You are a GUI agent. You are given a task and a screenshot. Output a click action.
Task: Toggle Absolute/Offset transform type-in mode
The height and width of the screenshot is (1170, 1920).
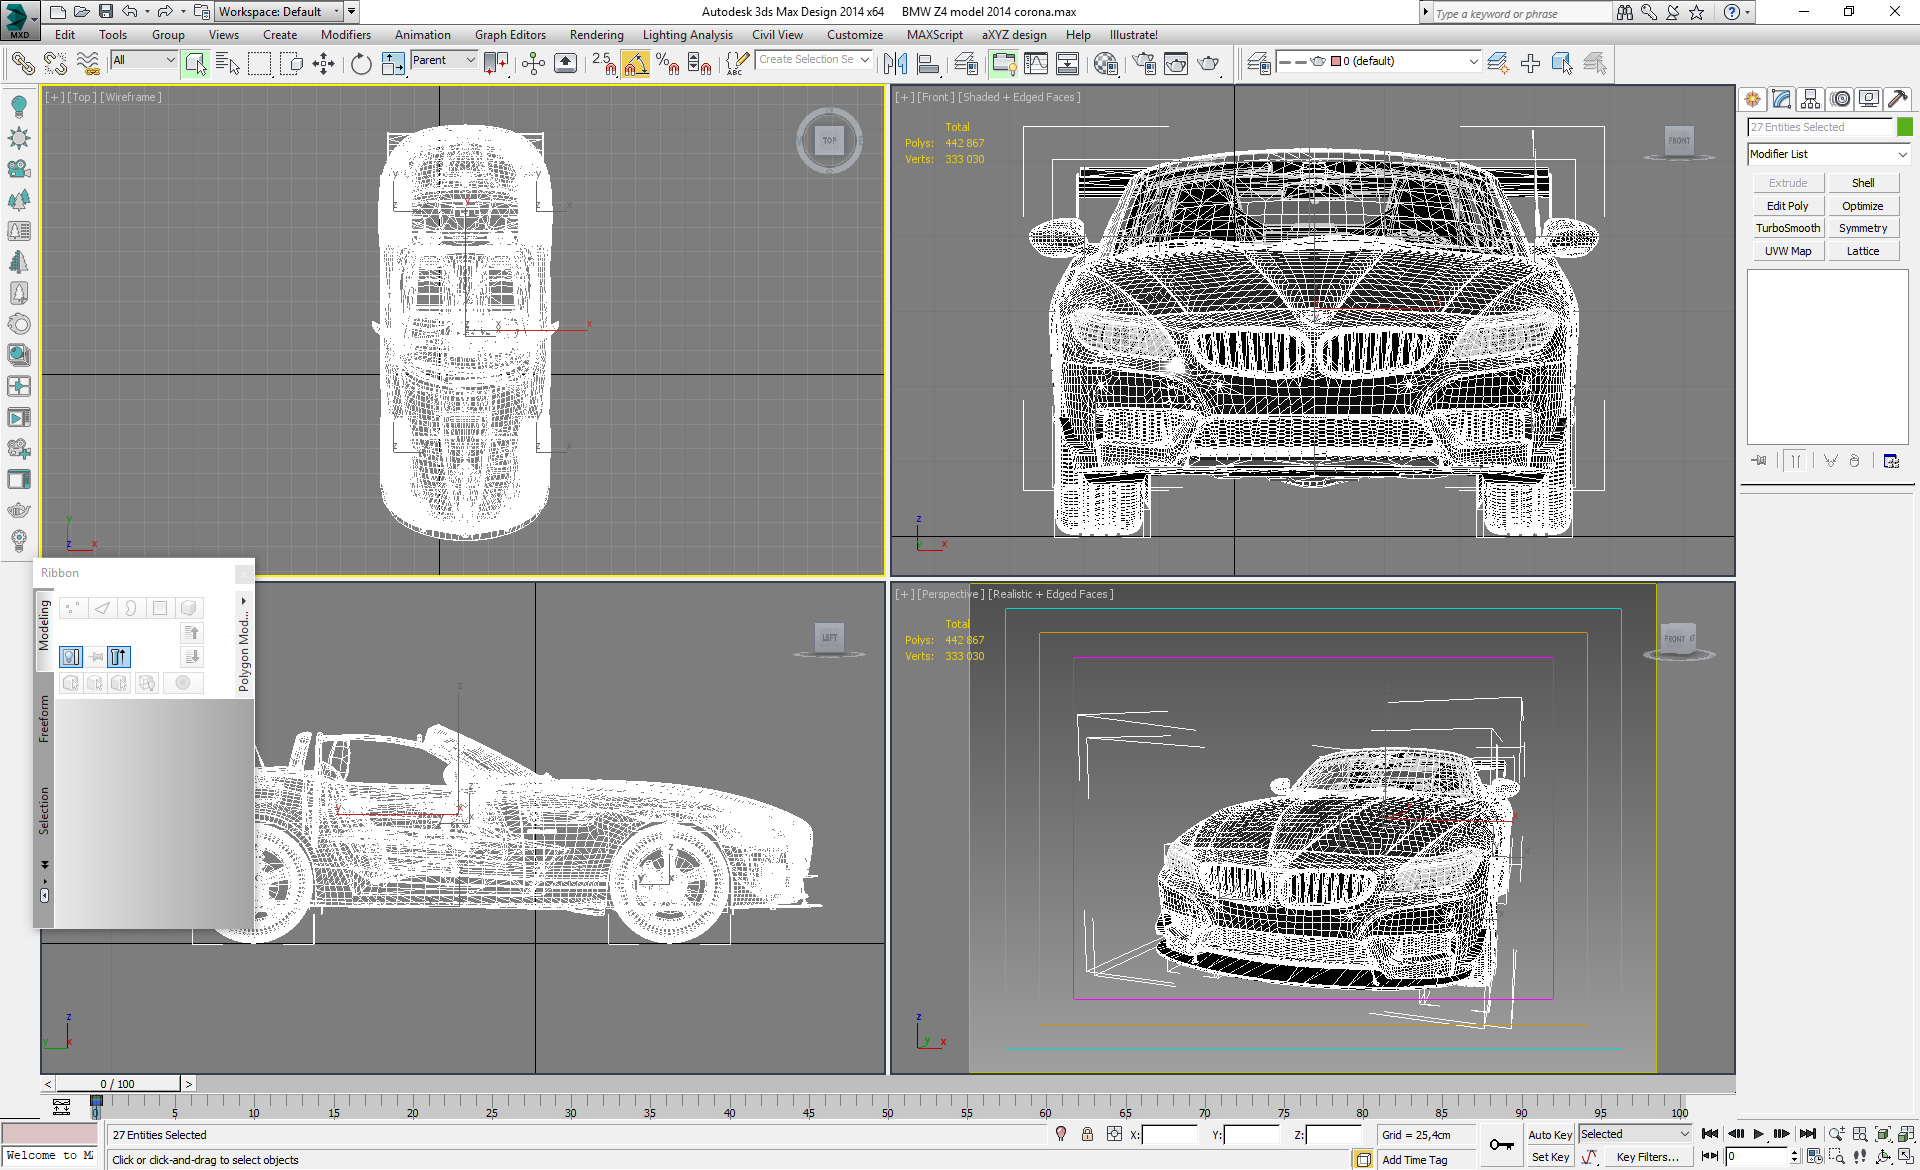1114,1134
